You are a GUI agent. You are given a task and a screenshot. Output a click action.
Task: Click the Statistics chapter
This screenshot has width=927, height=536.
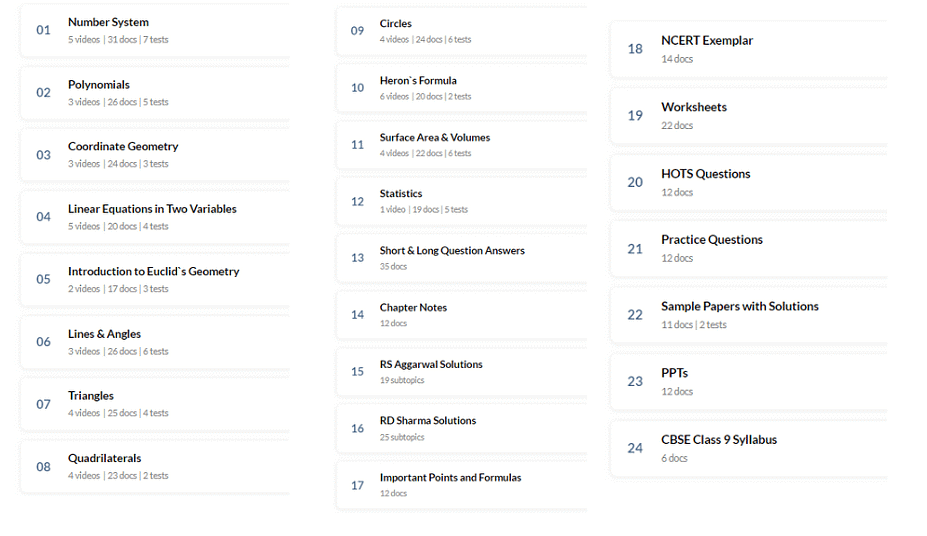401,194
